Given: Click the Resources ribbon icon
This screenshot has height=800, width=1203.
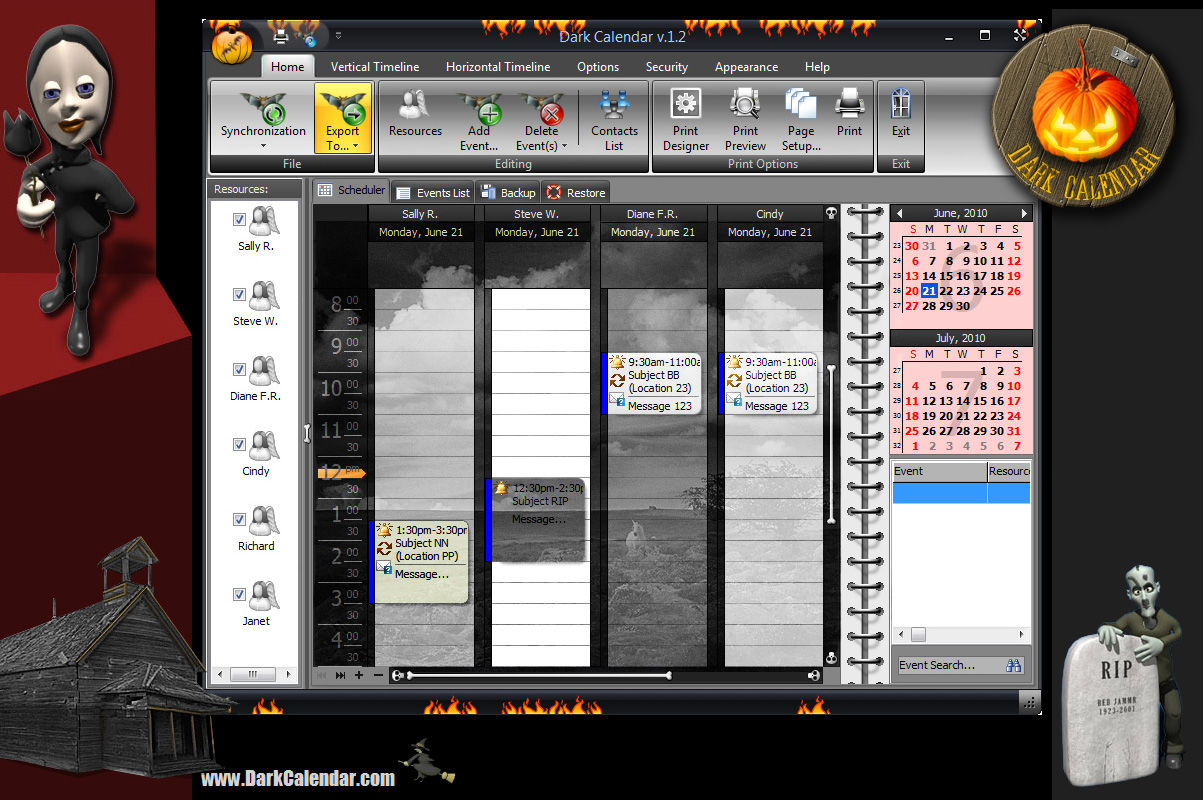Looking at the screenshot, I should click(415, 106).
